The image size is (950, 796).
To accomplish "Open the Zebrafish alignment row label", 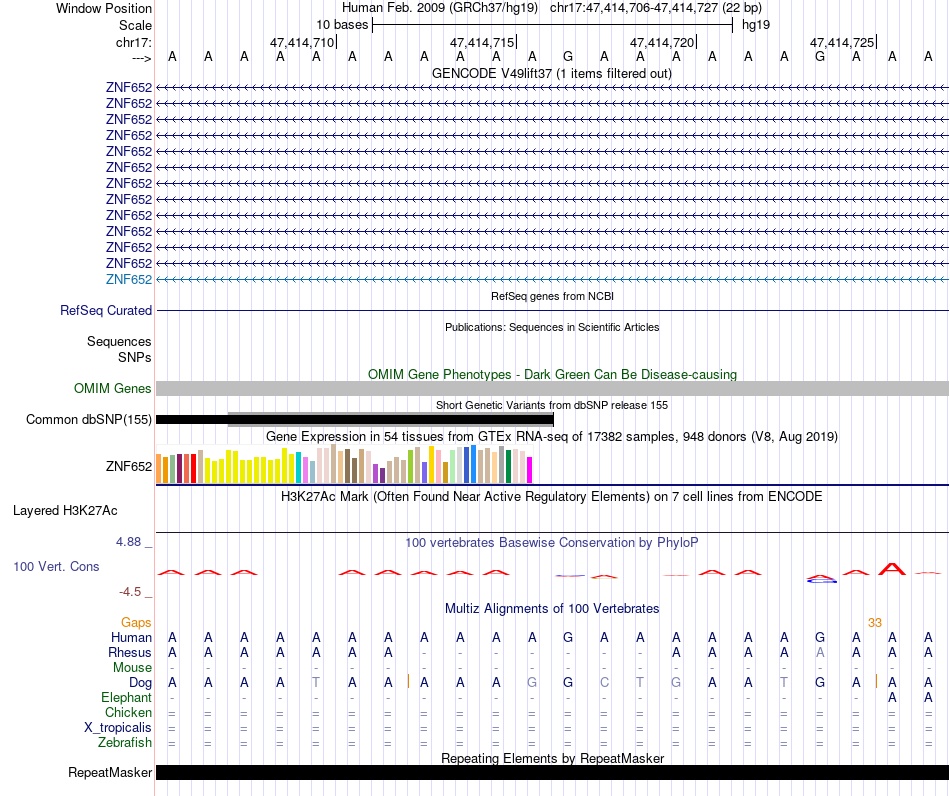I will point(125,743).
